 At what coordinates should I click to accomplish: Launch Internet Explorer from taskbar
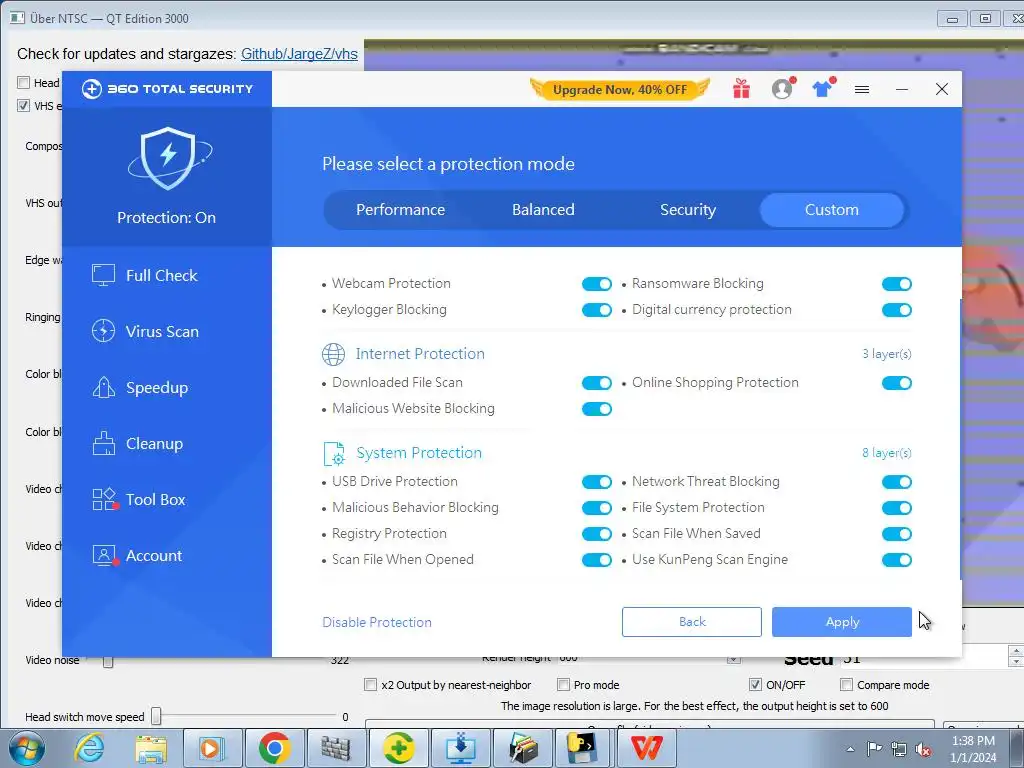89,748
